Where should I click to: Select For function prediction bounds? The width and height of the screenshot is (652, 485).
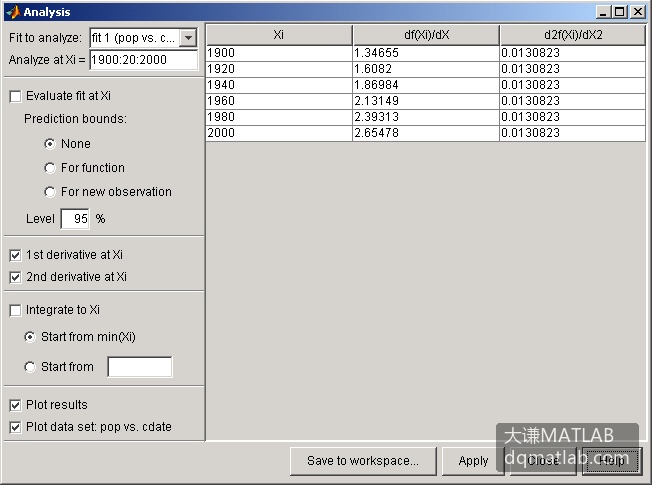(x=49, y=168)
